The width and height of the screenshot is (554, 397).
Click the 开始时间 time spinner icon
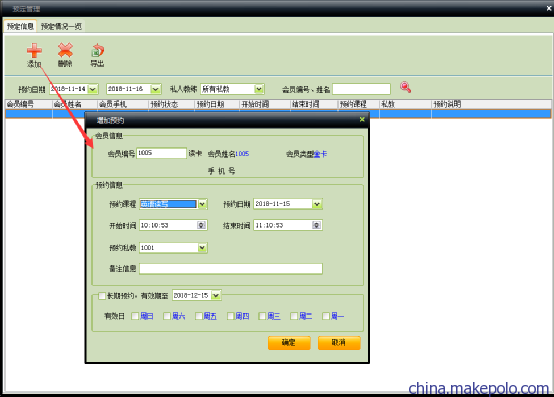(x=201, y=225)
